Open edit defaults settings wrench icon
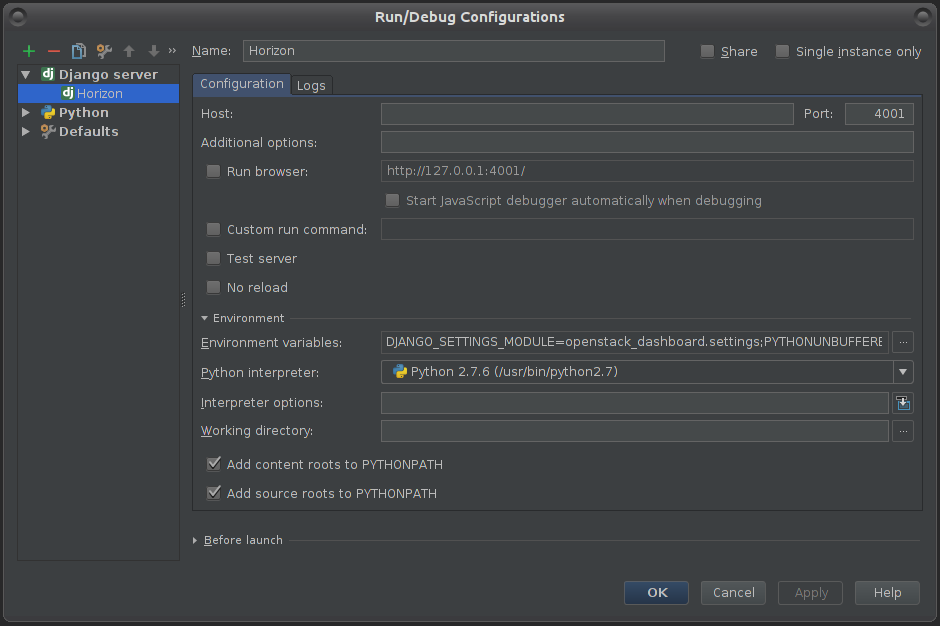This screenshot has height=626, width=940. (x=104, y=51)
